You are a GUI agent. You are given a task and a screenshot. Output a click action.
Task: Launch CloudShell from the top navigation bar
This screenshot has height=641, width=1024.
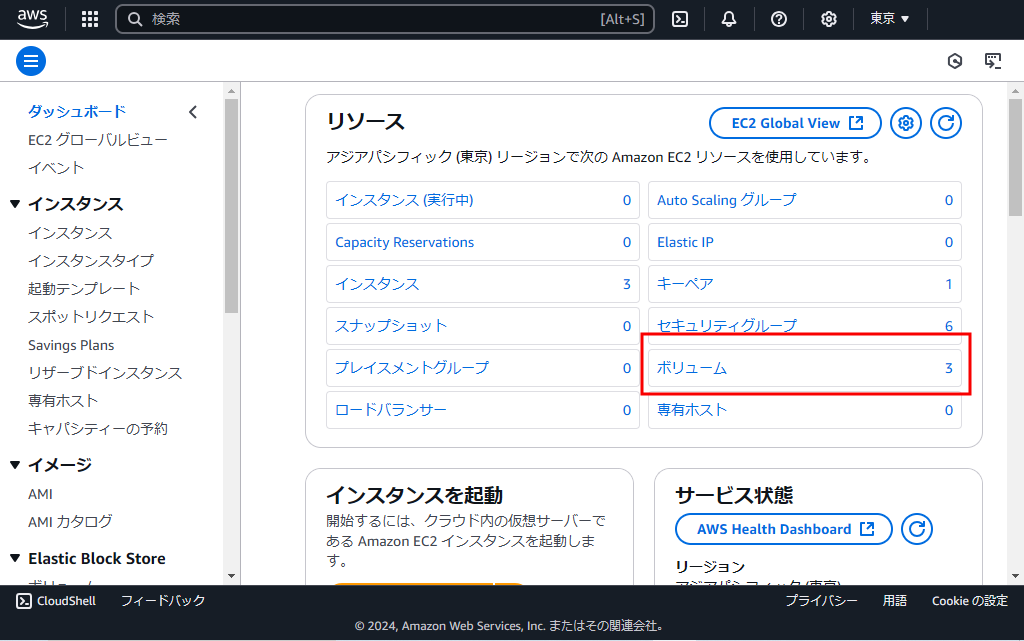[680, 19]
